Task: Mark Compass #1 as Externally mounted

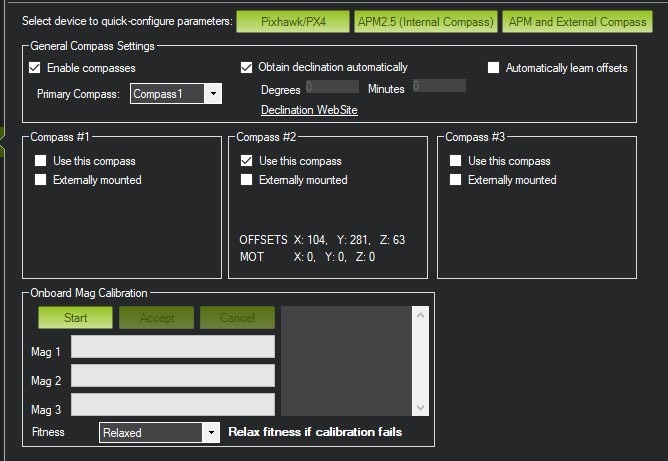Action: (x=40, y=179)
